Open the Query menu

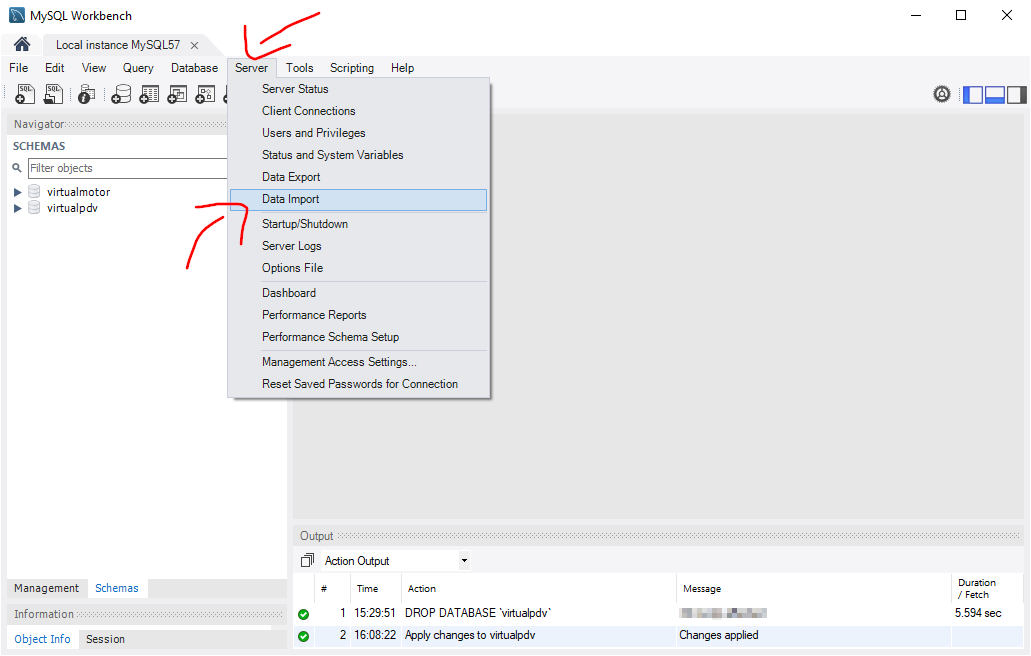138,68
